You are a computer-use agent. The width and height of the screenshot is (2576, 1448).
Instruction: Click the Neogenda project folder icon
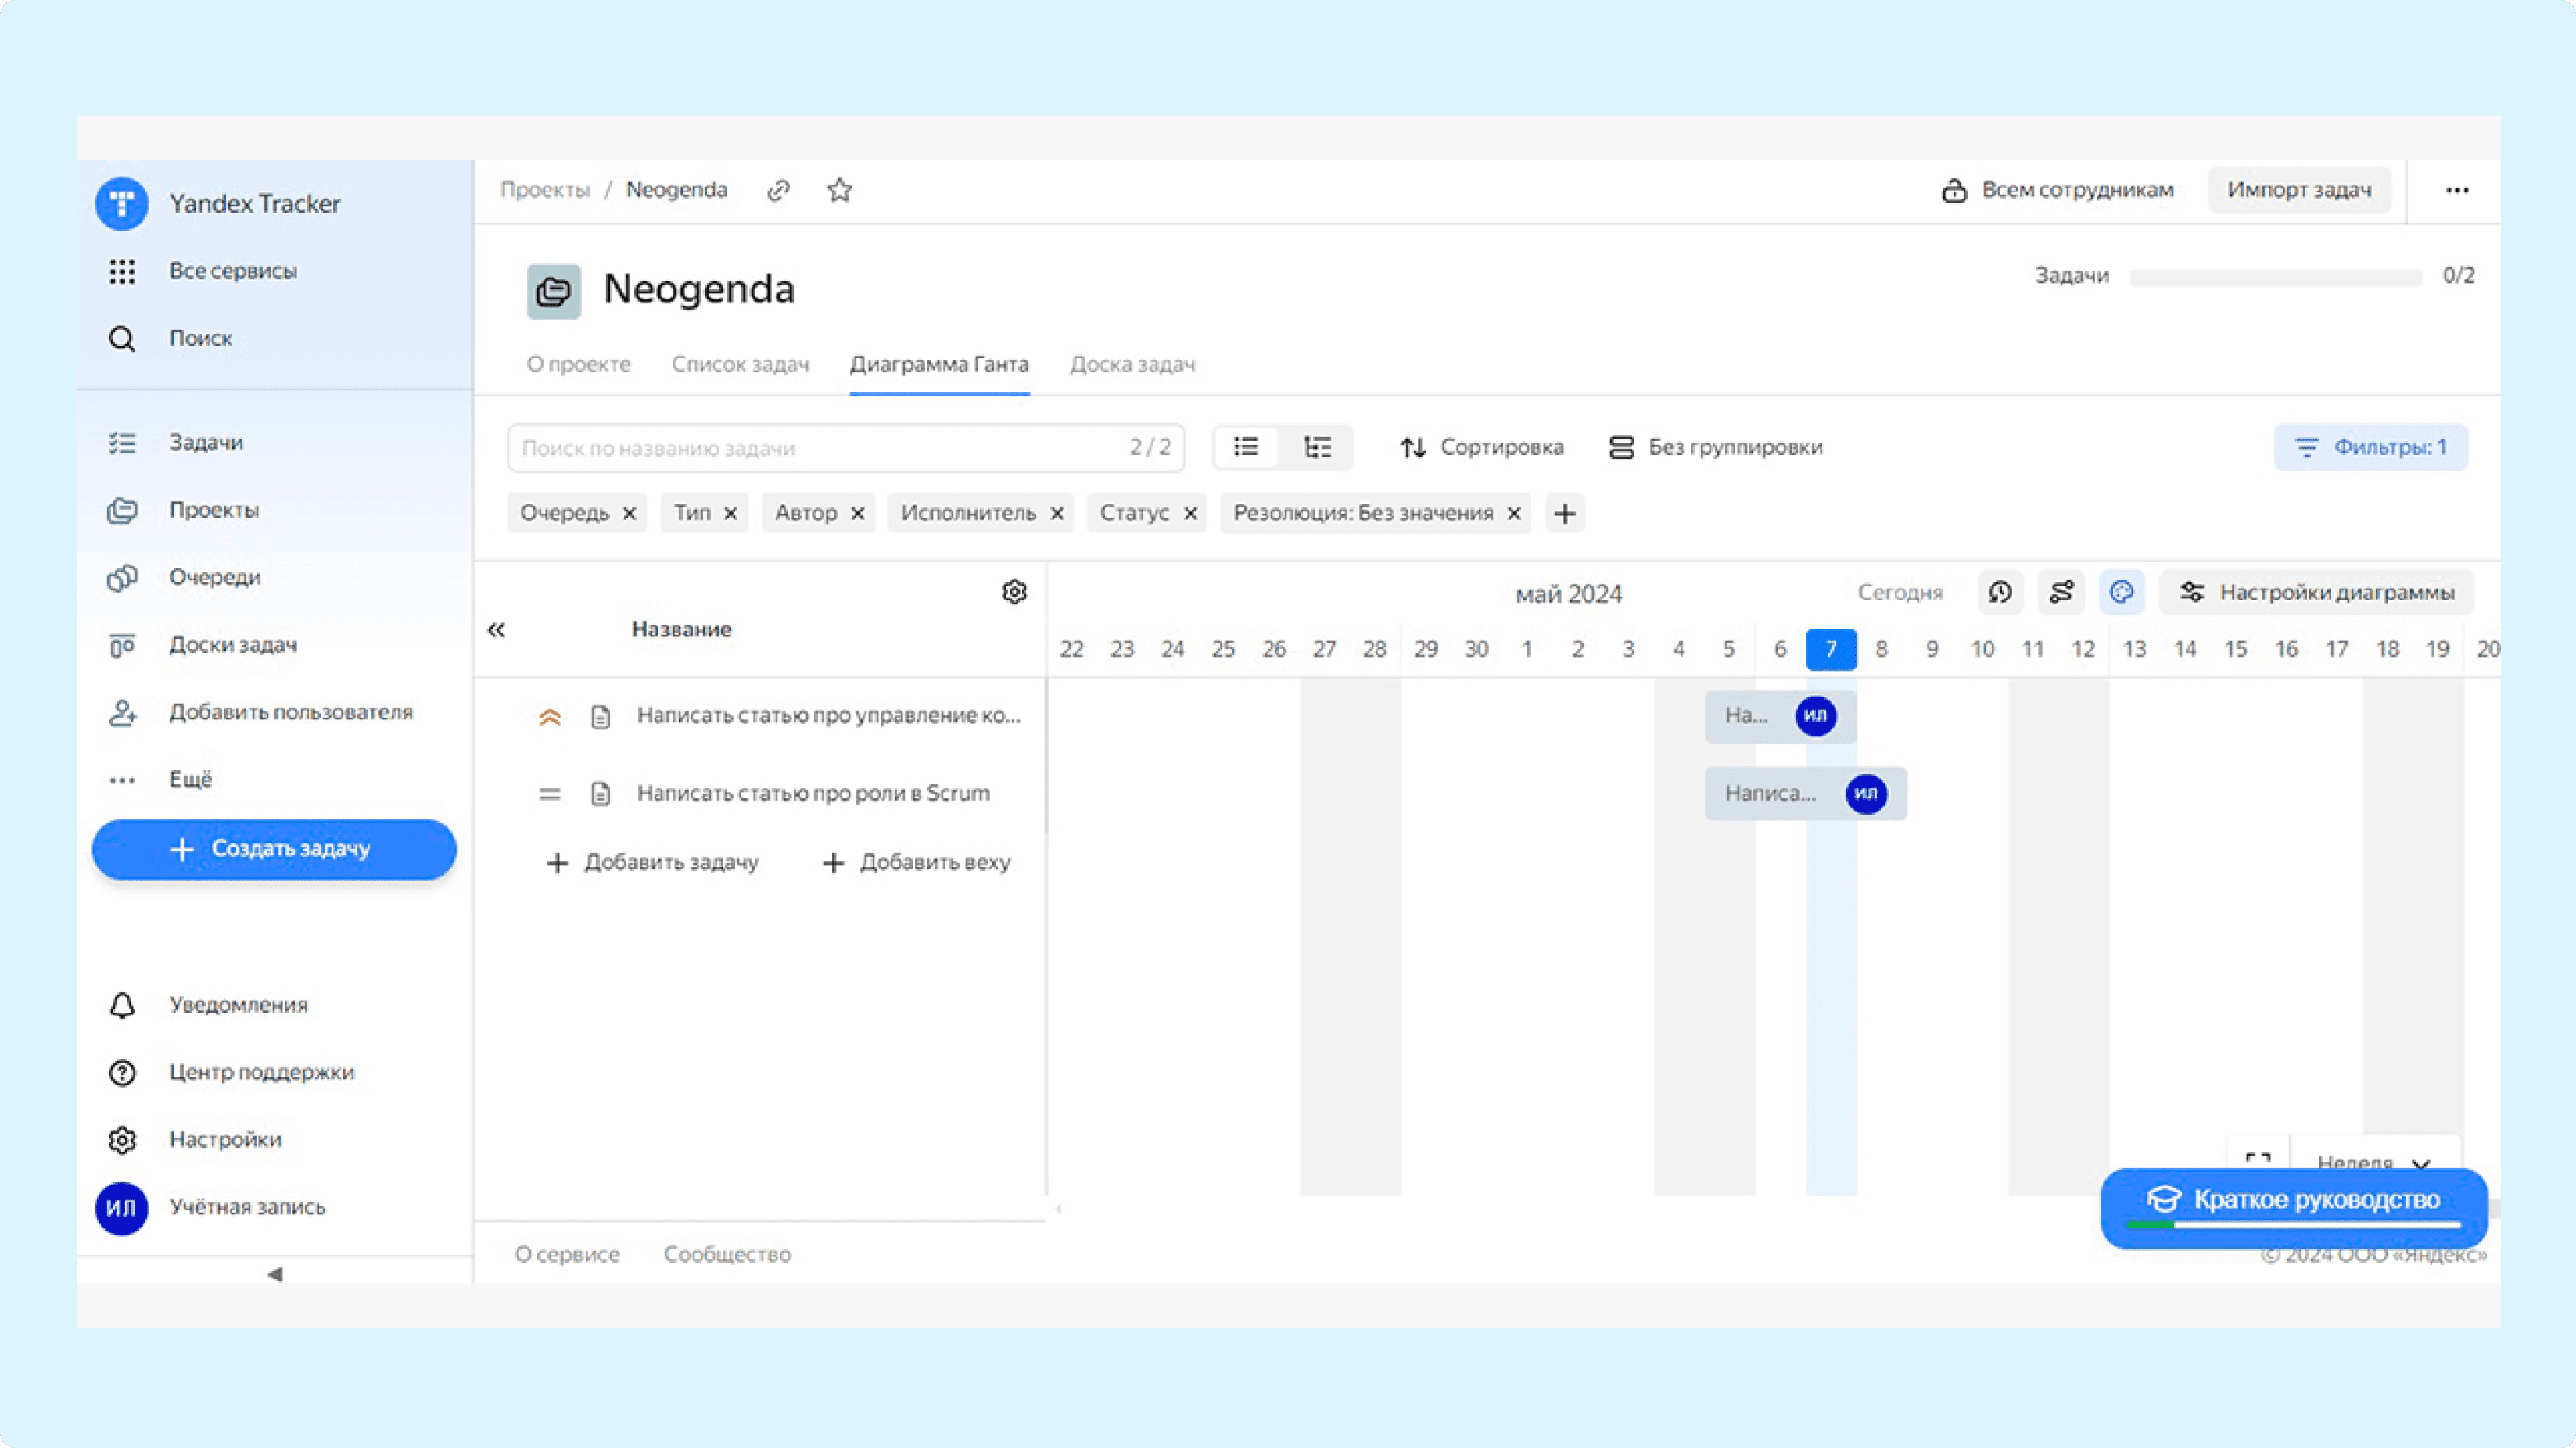[x=554, y=291]
